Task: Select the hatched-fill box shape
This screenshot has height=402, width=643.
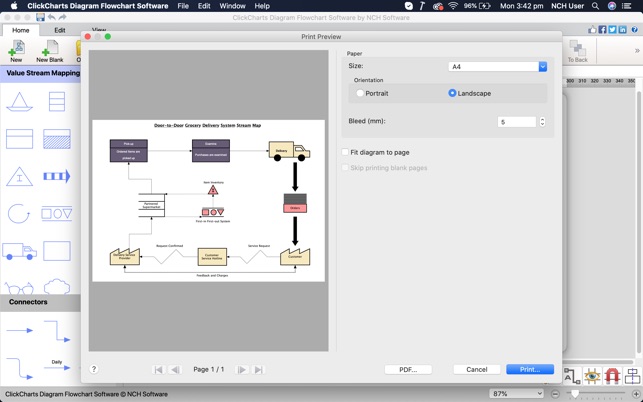Action: pos(57,139)
